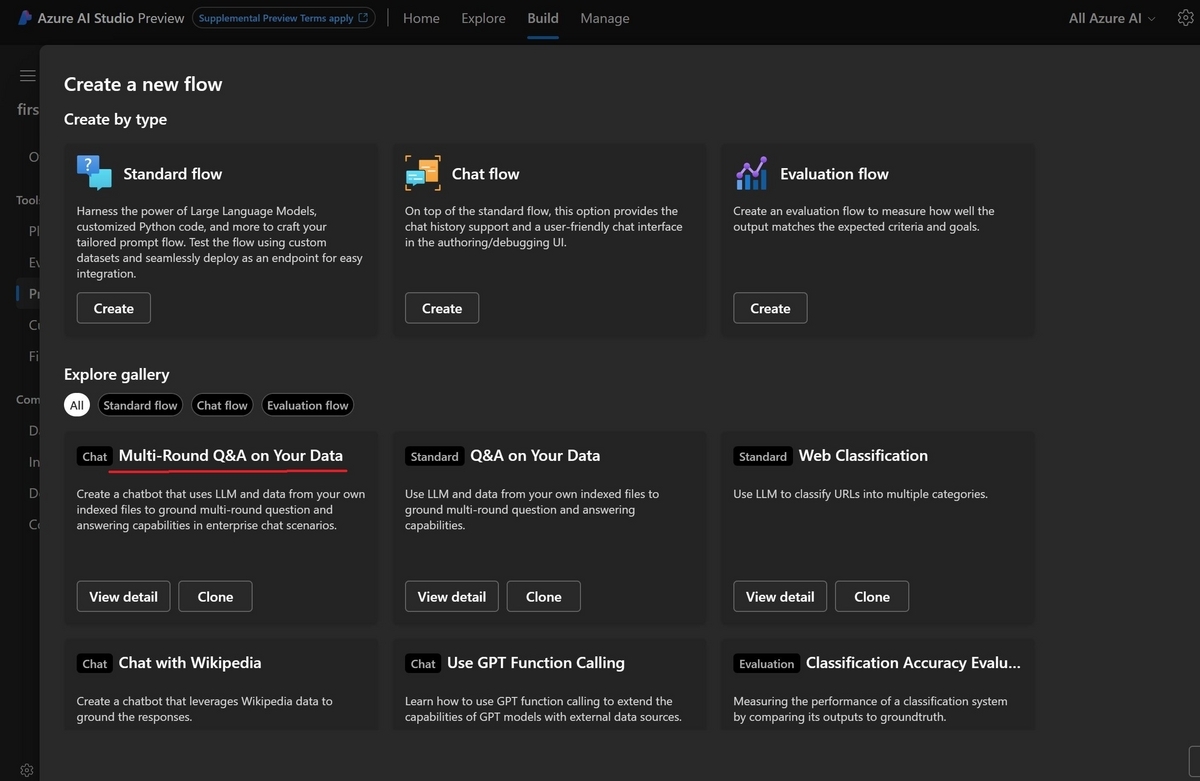Collapse the sidebar with the hamburger icon
The height and width of the screenshot is (781, 1200).
[x=26, y=74]
